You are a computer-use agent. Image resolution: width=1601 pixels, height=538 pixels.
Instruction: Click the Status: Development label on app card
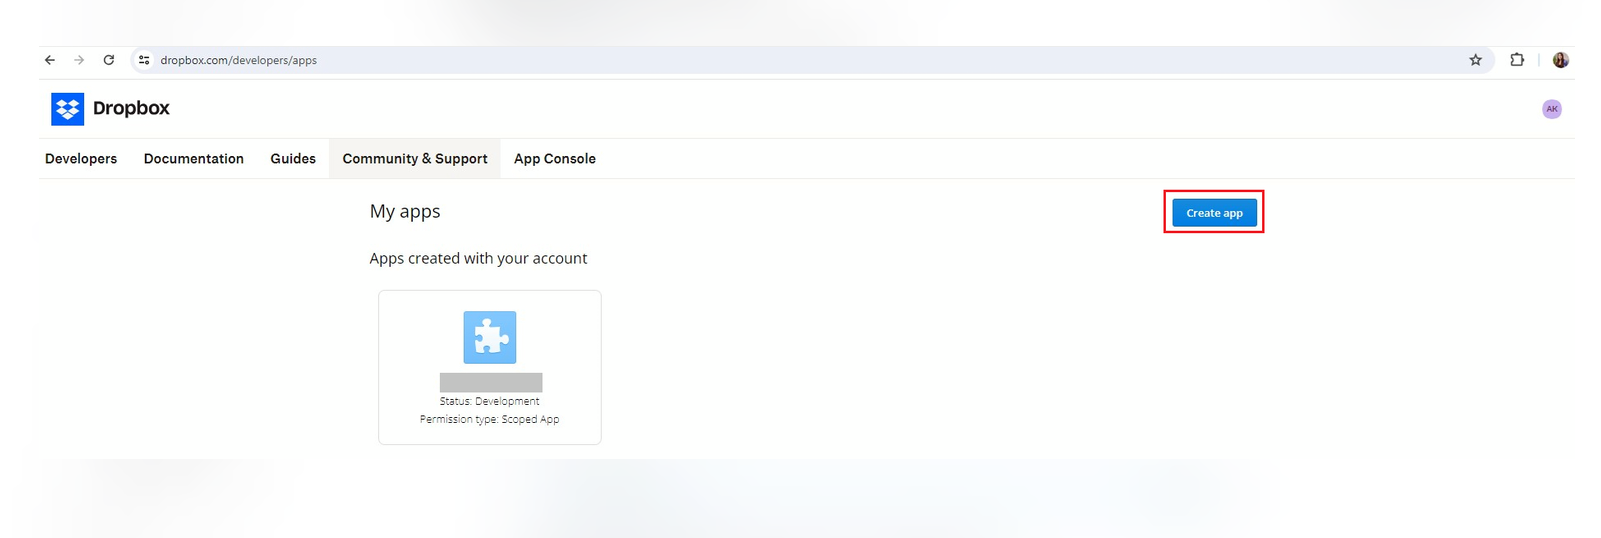(490, 401)
